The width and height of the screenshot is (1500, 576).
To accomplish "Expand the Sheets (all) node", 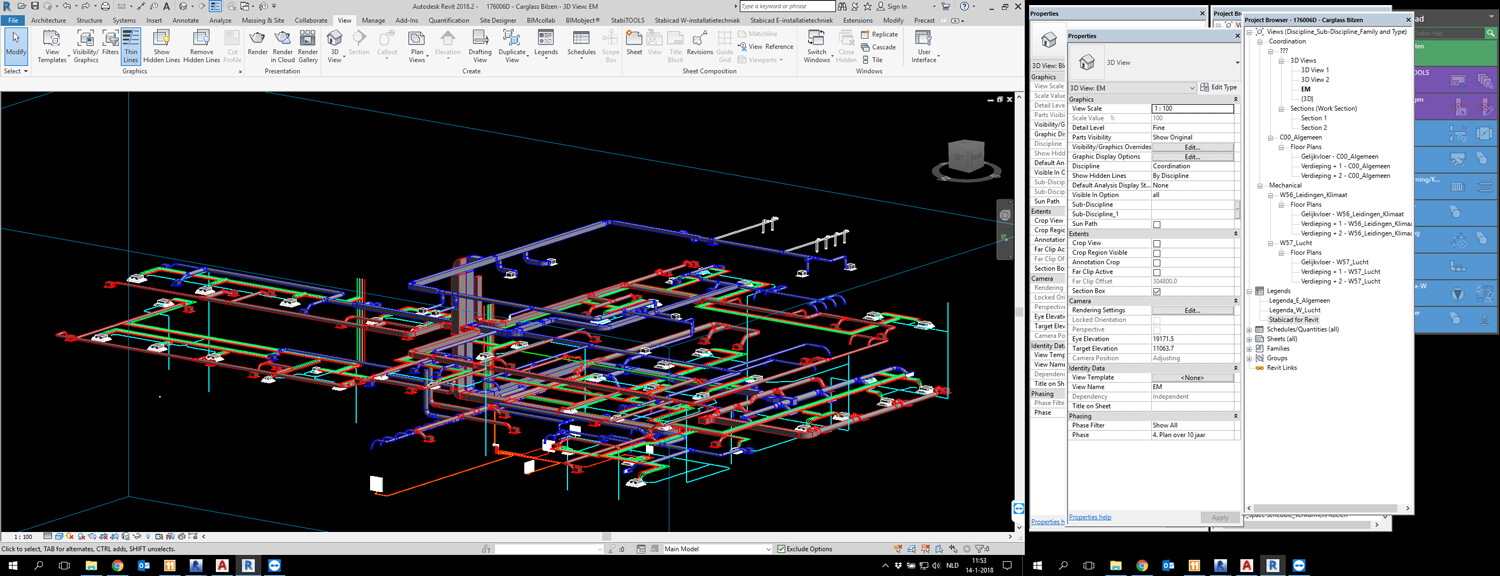I will [x=1249, y=339].
